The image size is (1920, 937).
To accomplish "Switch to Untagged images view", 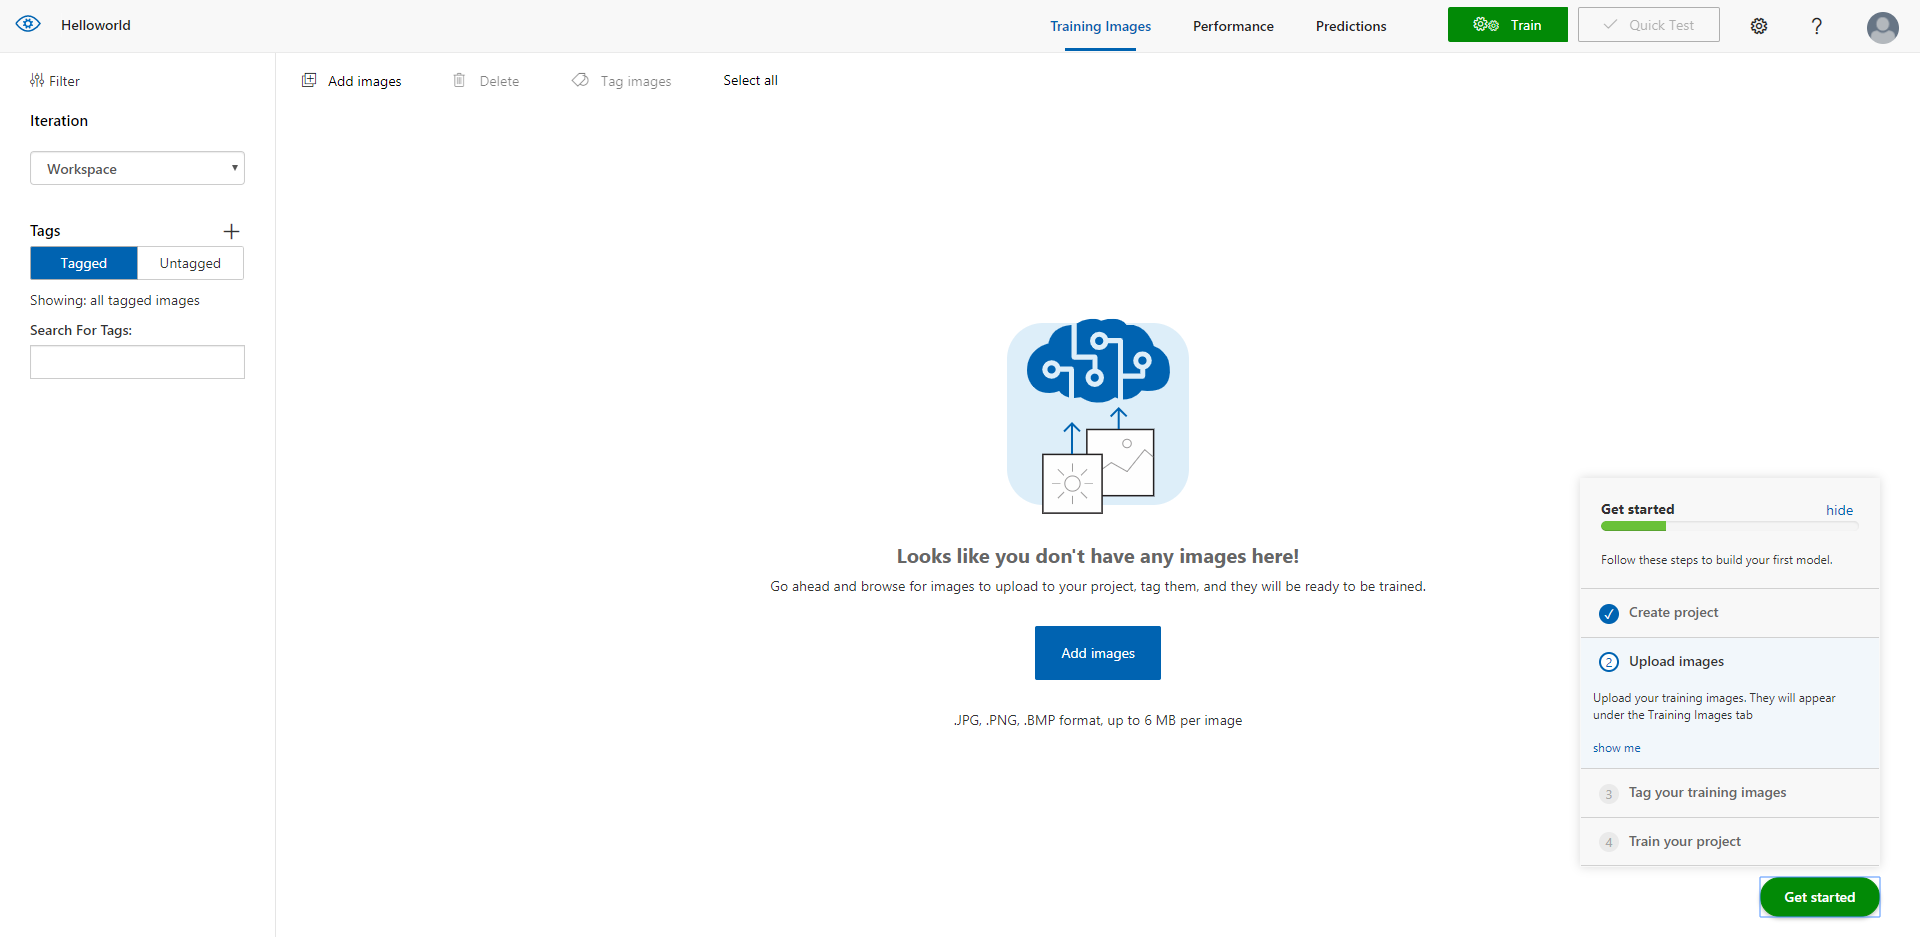I will [190, 263].
